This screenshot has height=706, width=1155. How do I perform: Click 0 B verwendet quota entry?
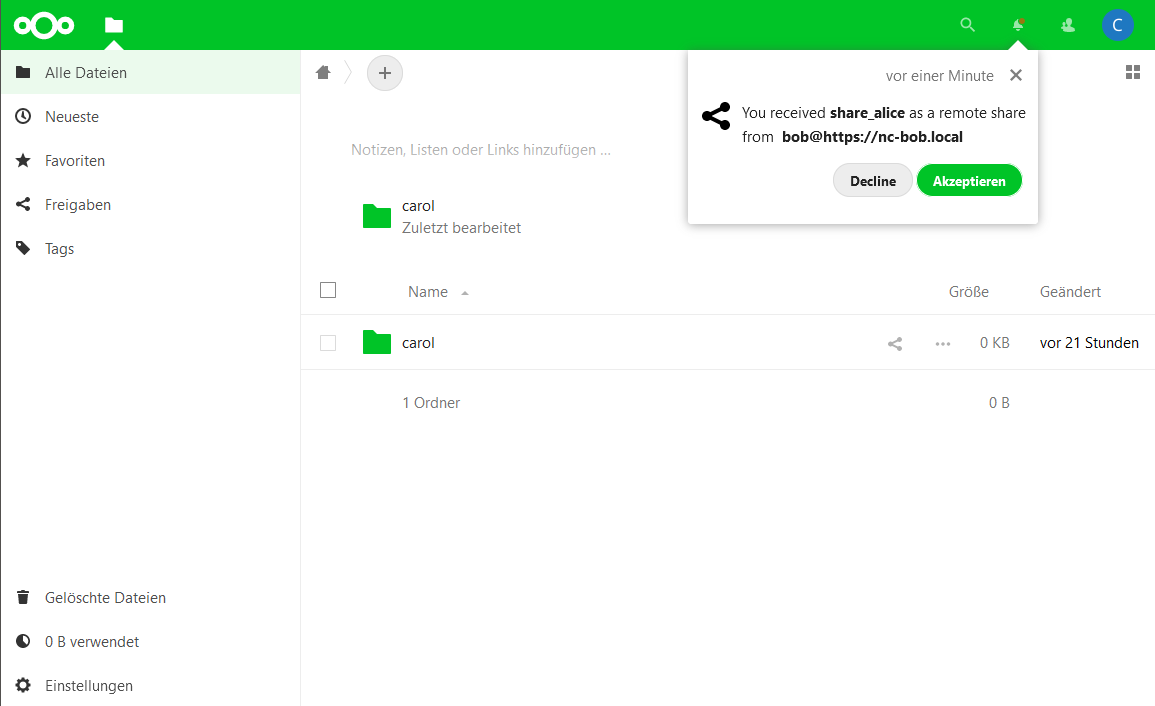(x=150, y=642)
